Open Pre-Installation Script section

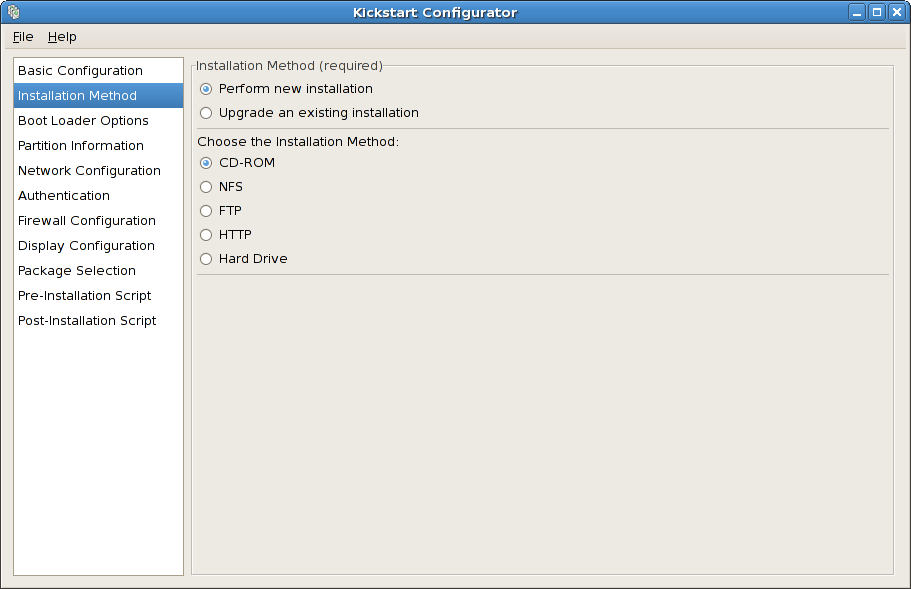click(85, 296)
